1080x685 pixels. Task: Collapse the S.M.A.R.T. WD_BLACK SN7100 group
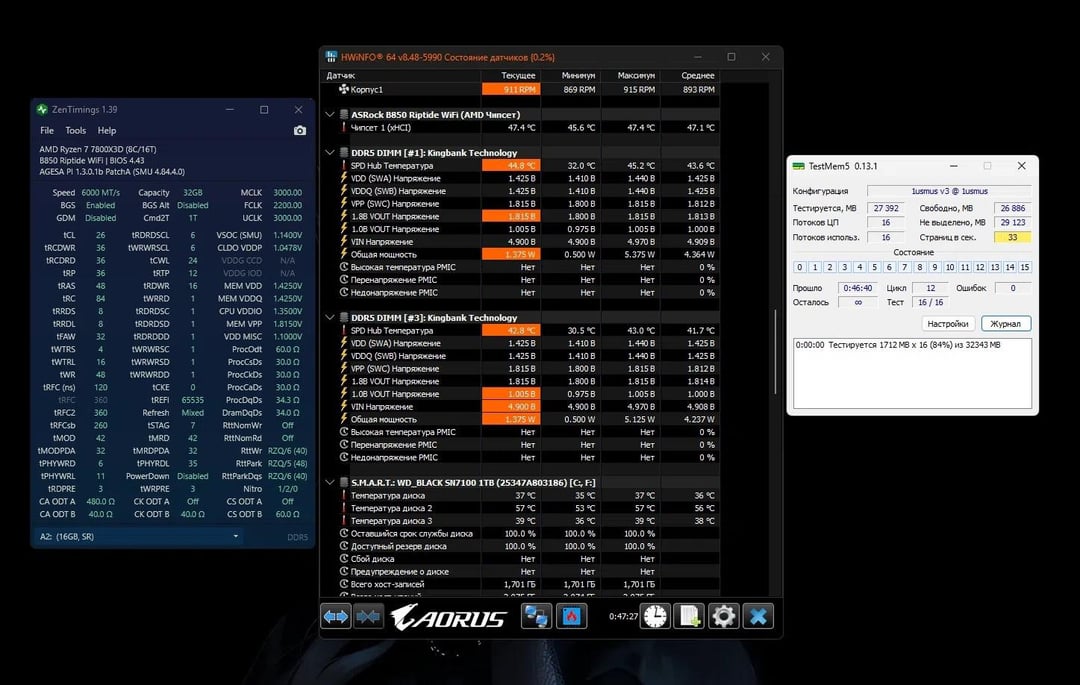pyautogui.click(x=329, y=483)
